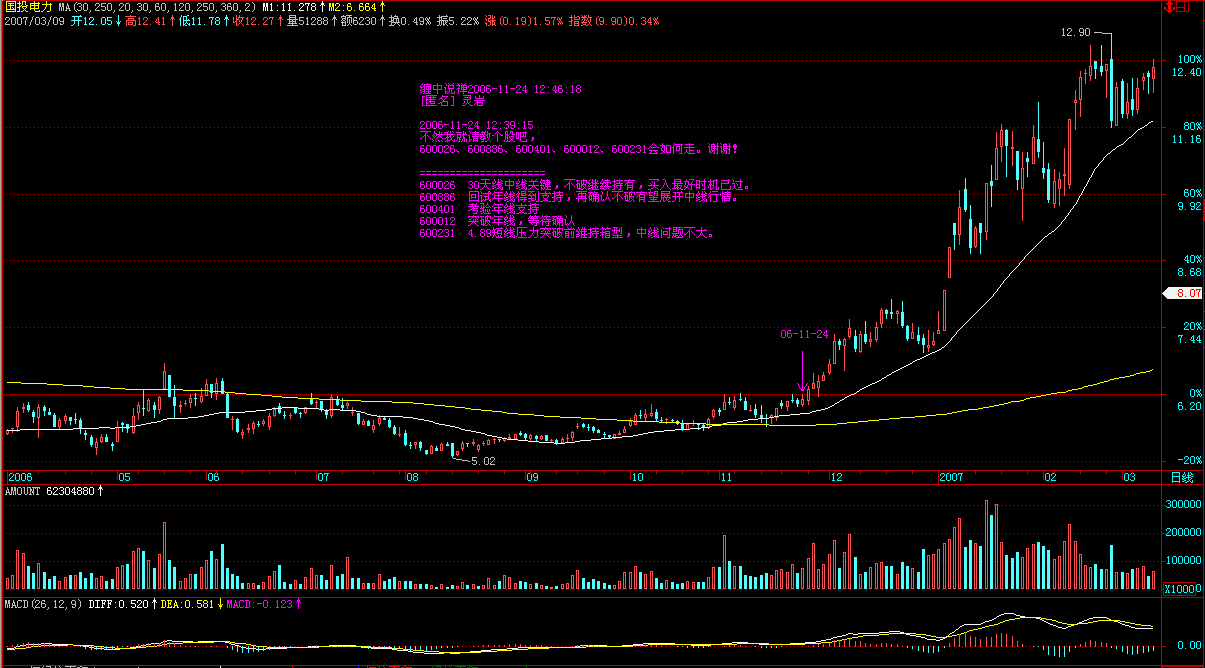This screenshot has width=1205, height=668.
Task: Click the red anchor icon at top right
Action: (1171, 7)
